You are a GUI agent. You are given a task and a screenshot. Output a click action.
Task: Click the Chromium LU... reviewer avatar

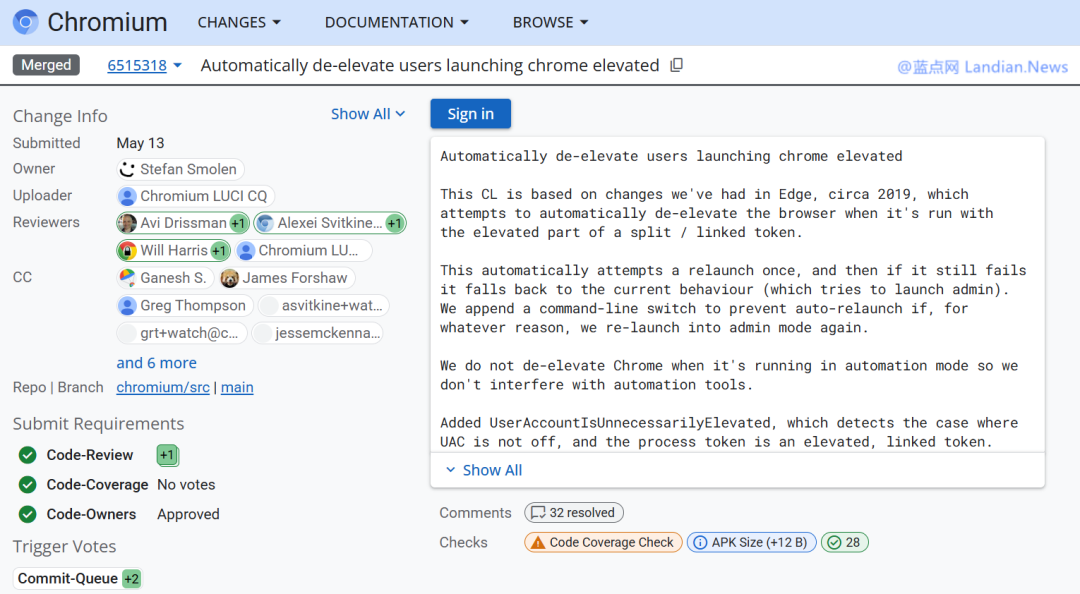pos(246,251)
